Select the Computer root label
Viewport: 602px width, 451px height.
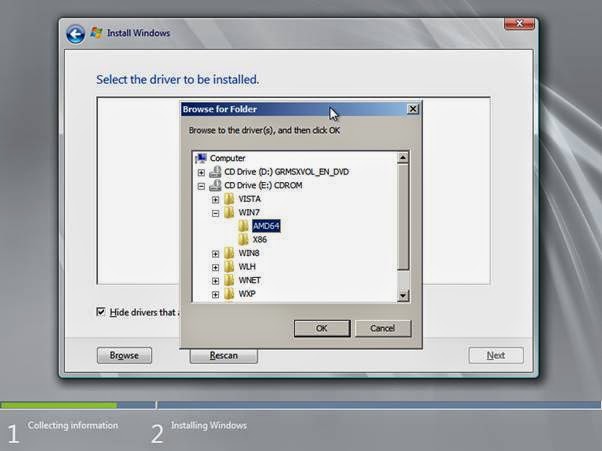coord(227,158)
